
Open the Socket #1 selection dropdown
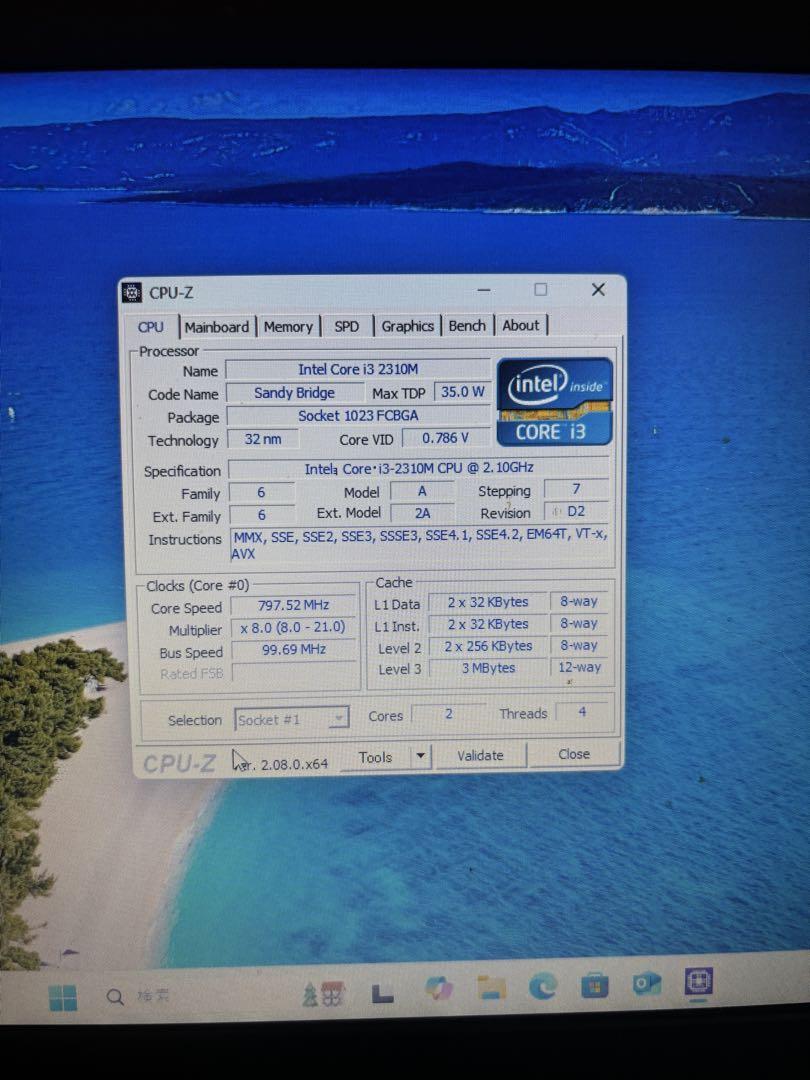(x=291, y=719)
